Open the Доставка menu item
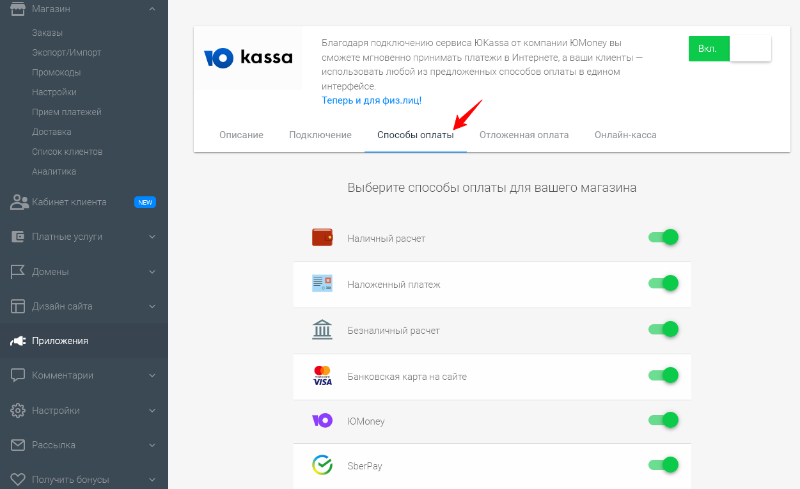The image size is (800, 489). pos(52,132)
